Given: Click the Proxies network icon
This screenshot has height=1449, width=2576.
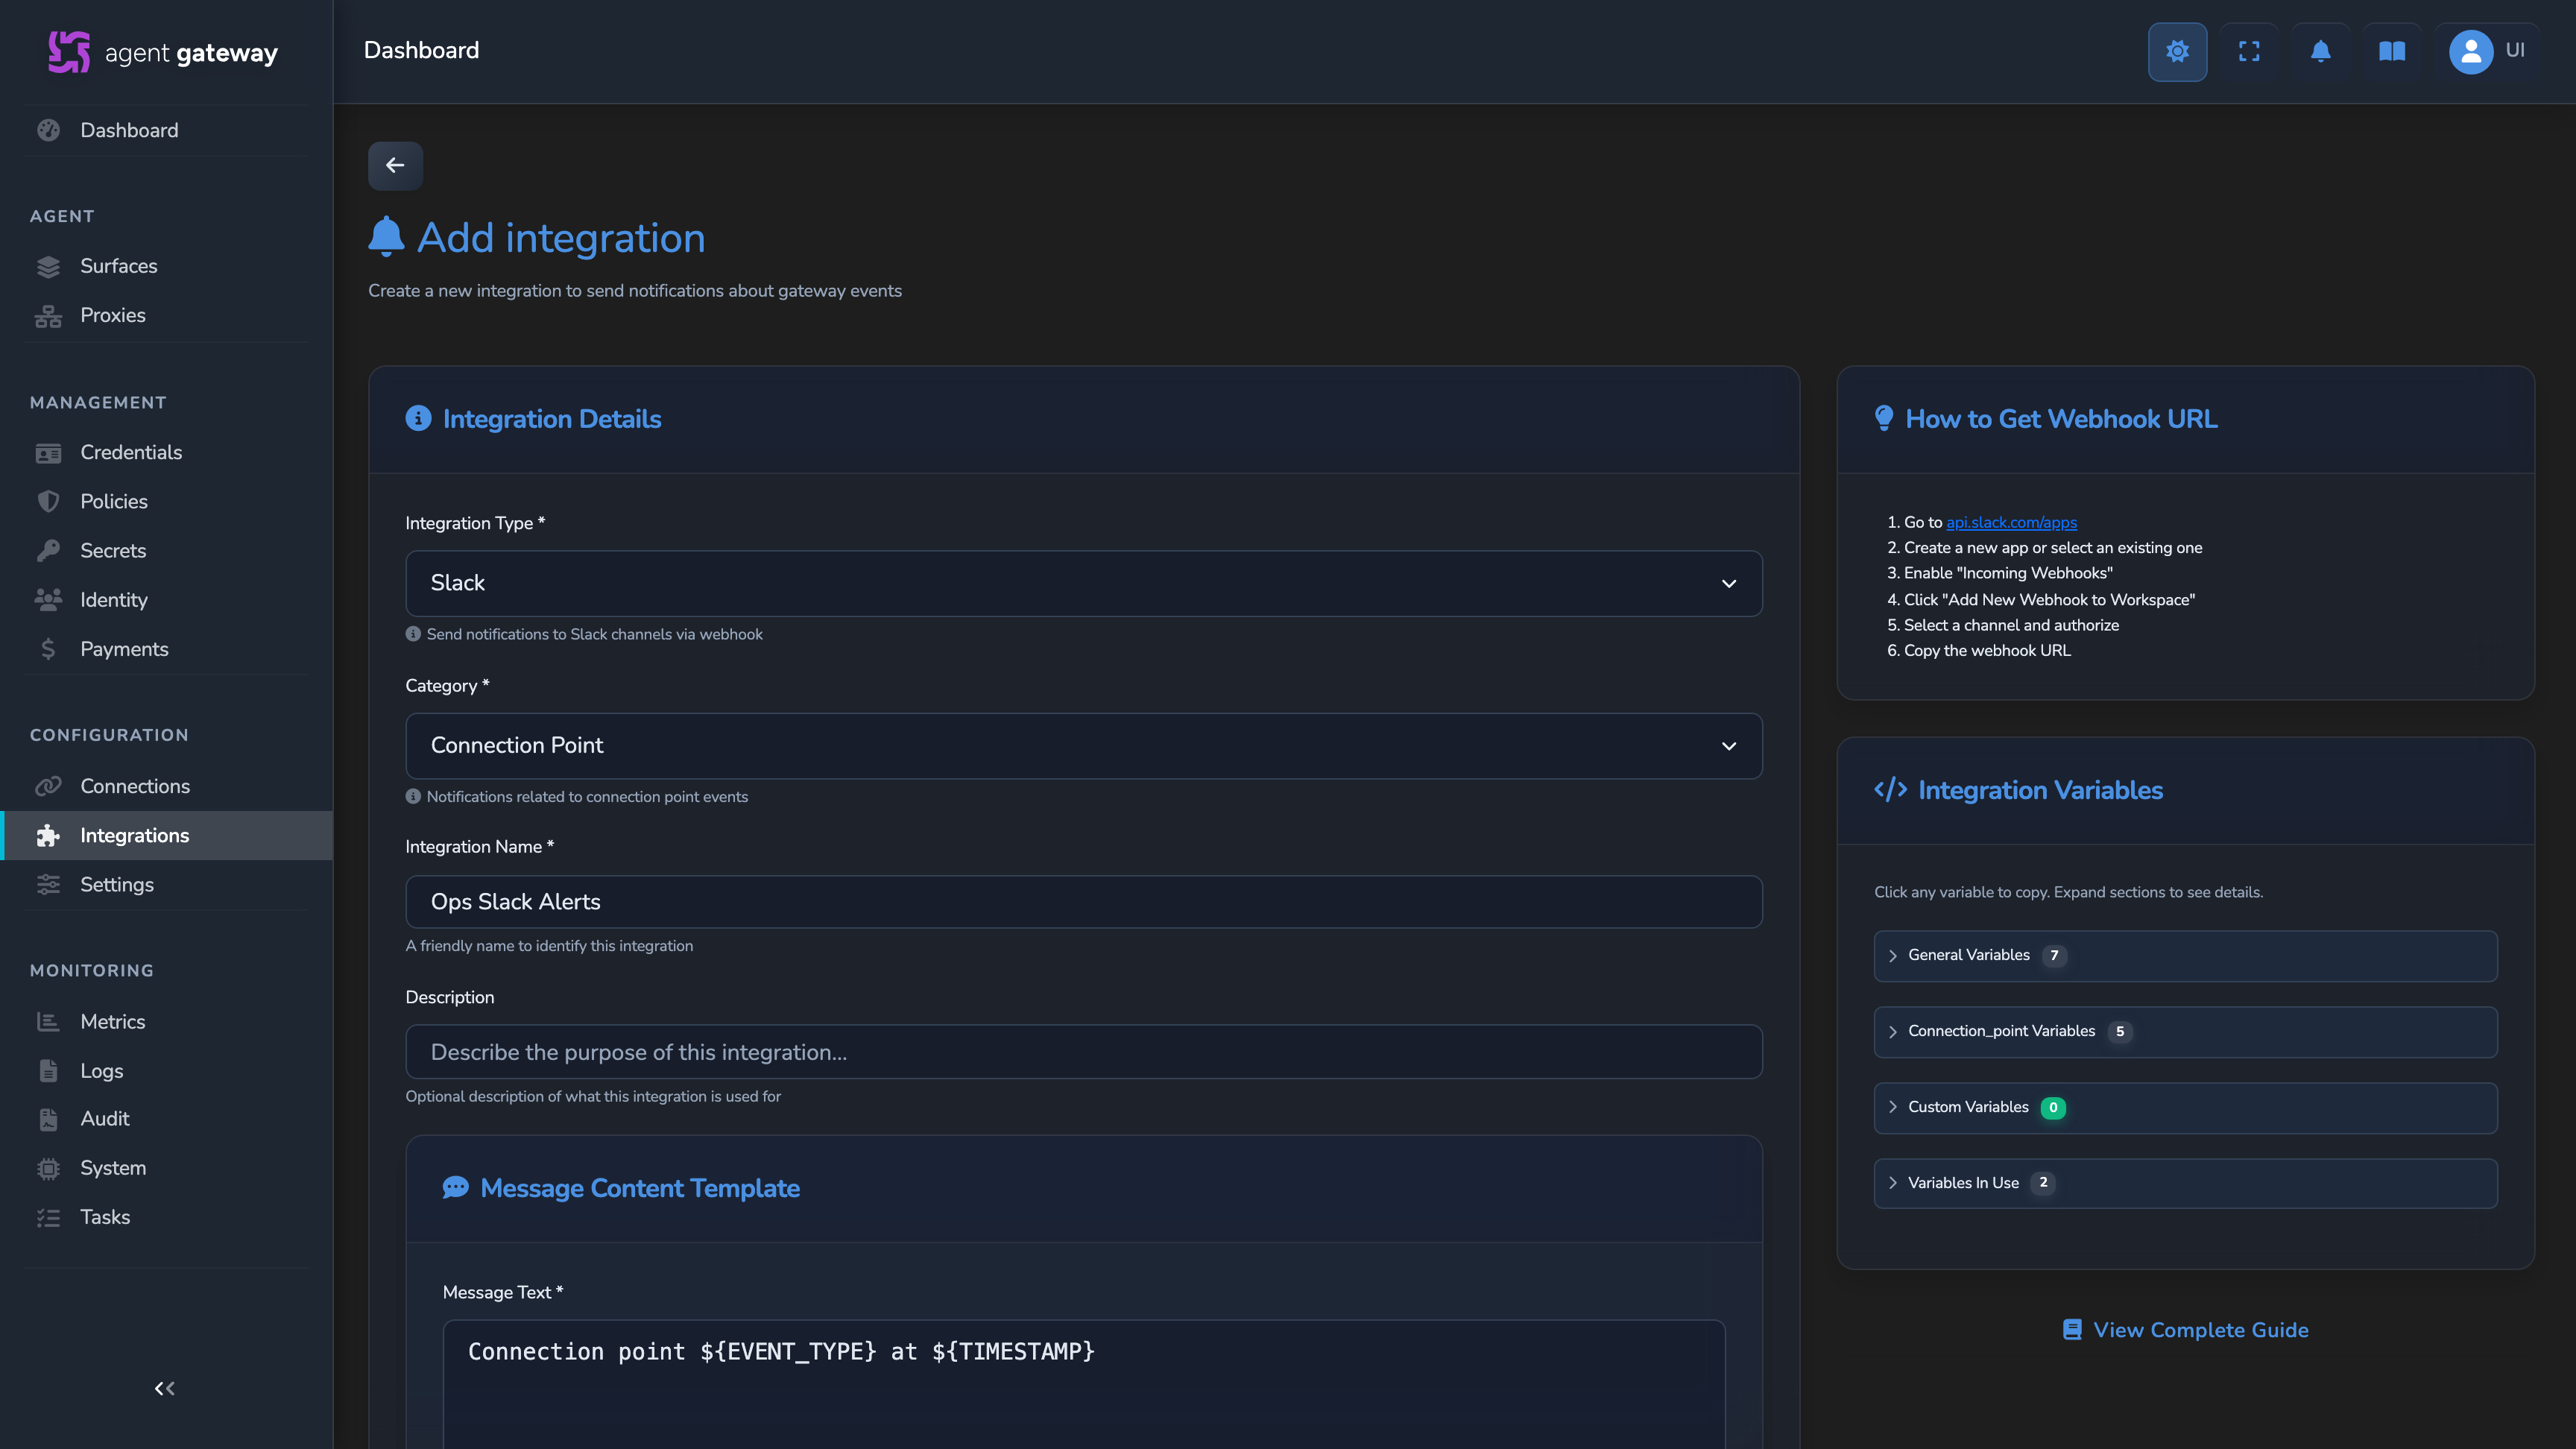Looking at the screenshot, I should point(48,315).
